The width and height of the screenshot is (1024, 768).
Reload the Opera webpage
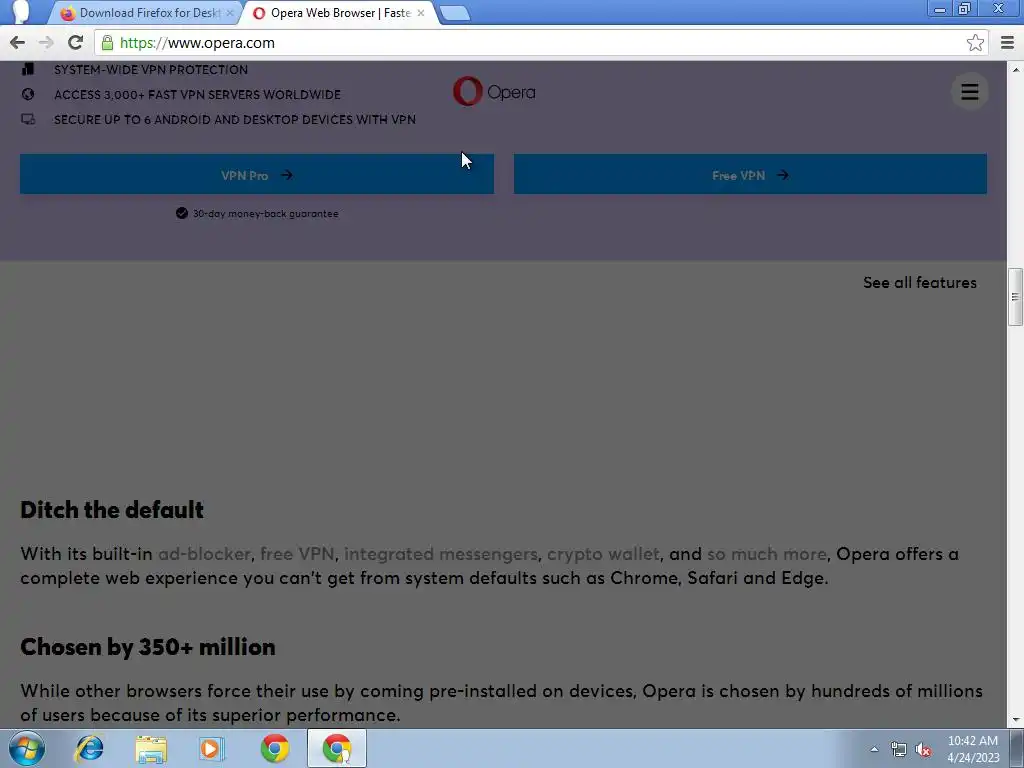(75, 43)
